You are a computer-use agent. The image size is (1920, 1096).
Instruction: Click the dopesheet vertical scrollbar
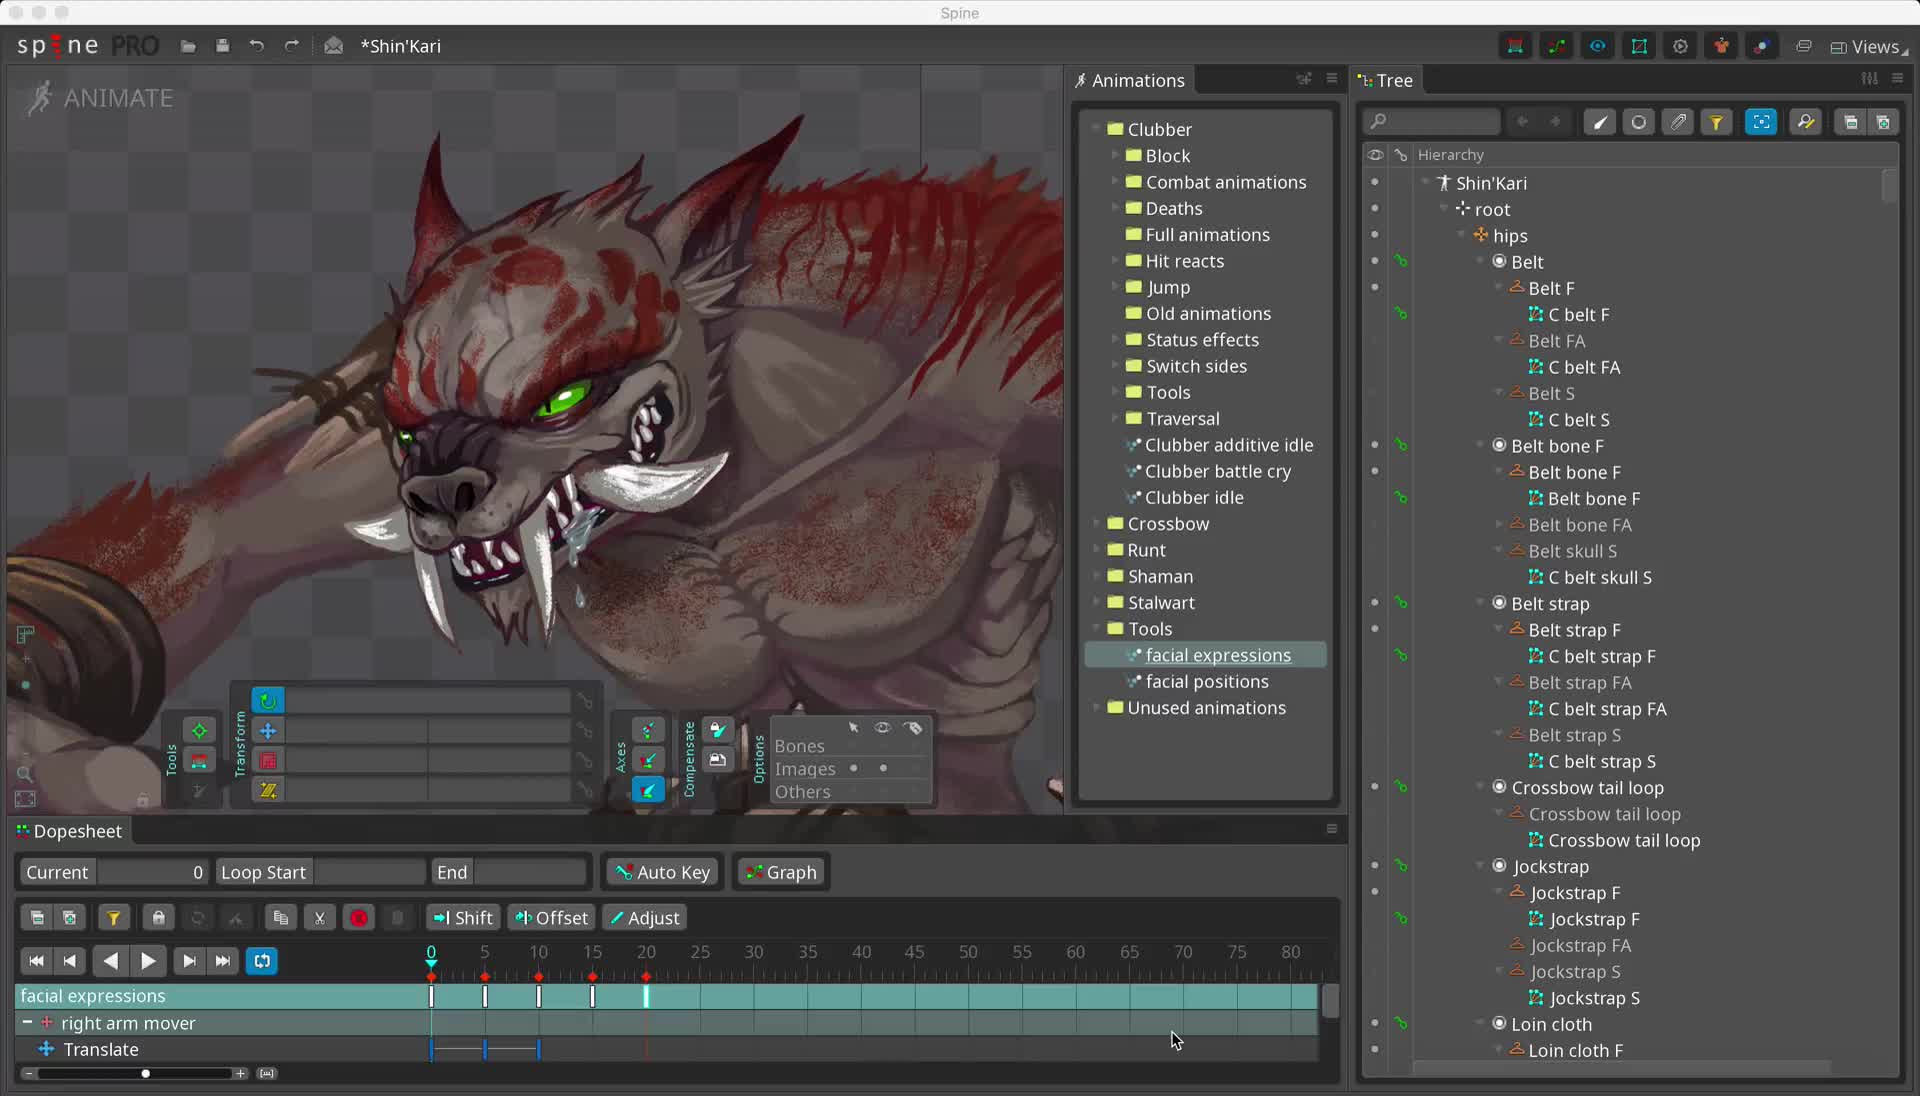[x=1330, y=1001]
